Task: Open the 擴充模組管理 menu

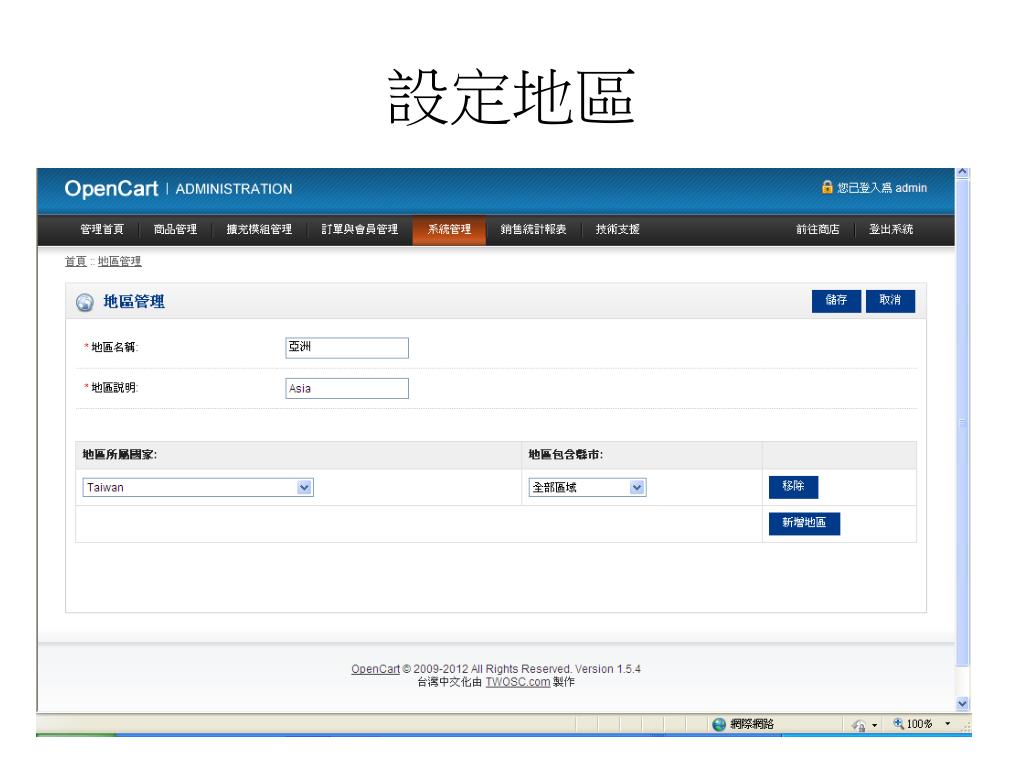Action: (x=259, y=229)
